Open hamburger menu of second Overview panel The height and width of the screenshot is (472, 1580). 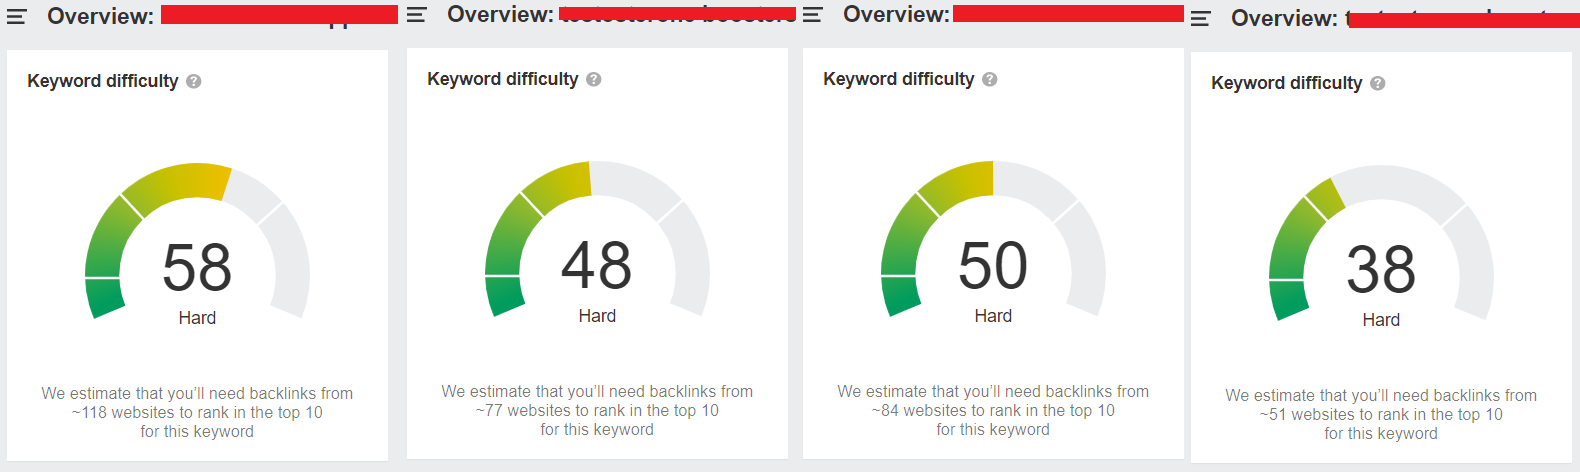416,14
